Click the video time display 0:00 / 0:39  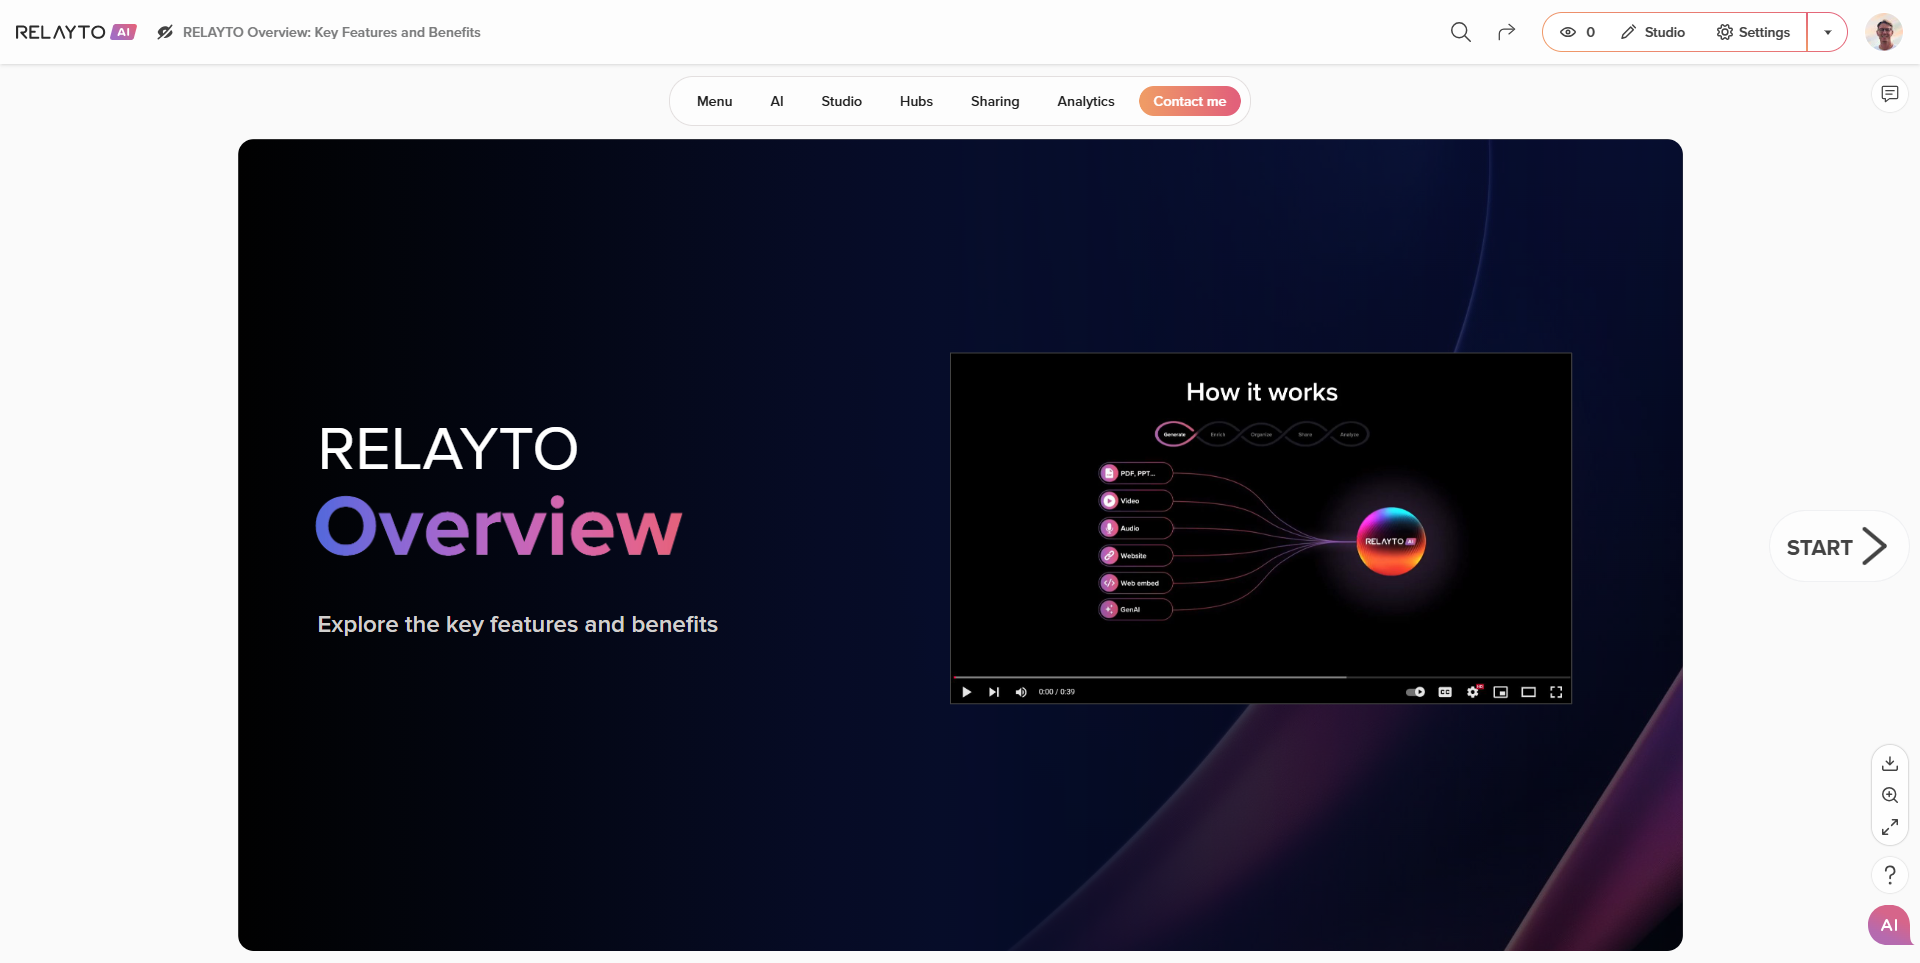[x=1057, y=692]
